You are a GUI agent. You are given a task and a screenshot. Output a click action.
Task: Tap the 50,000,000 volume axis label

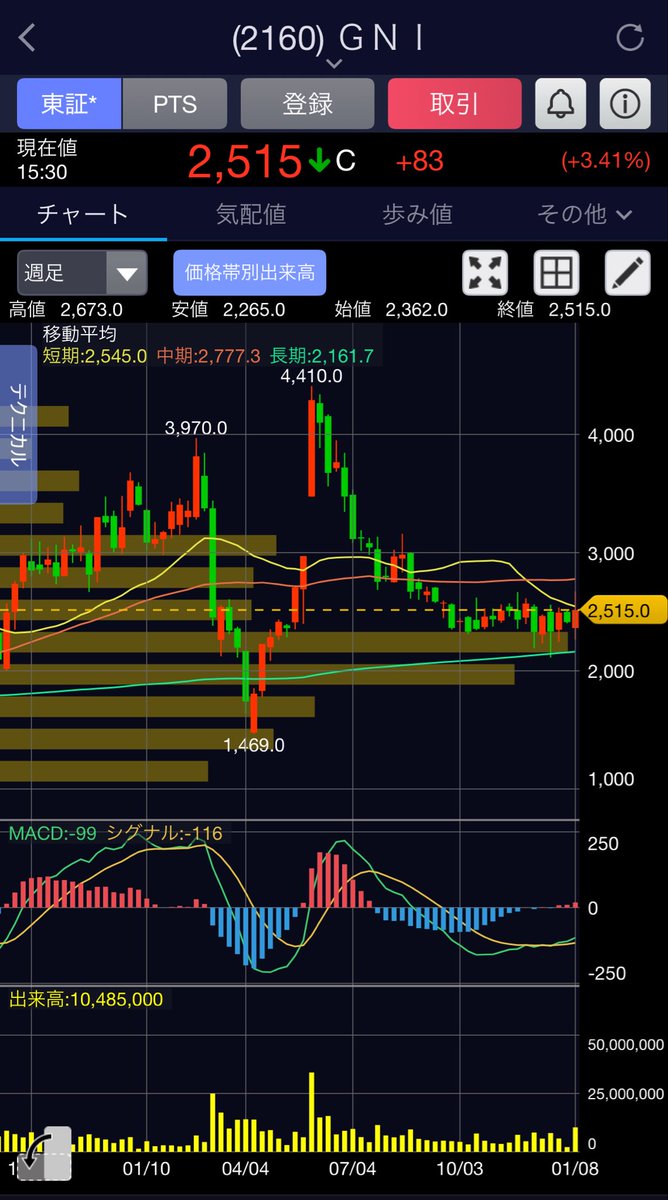point(624,1045)
